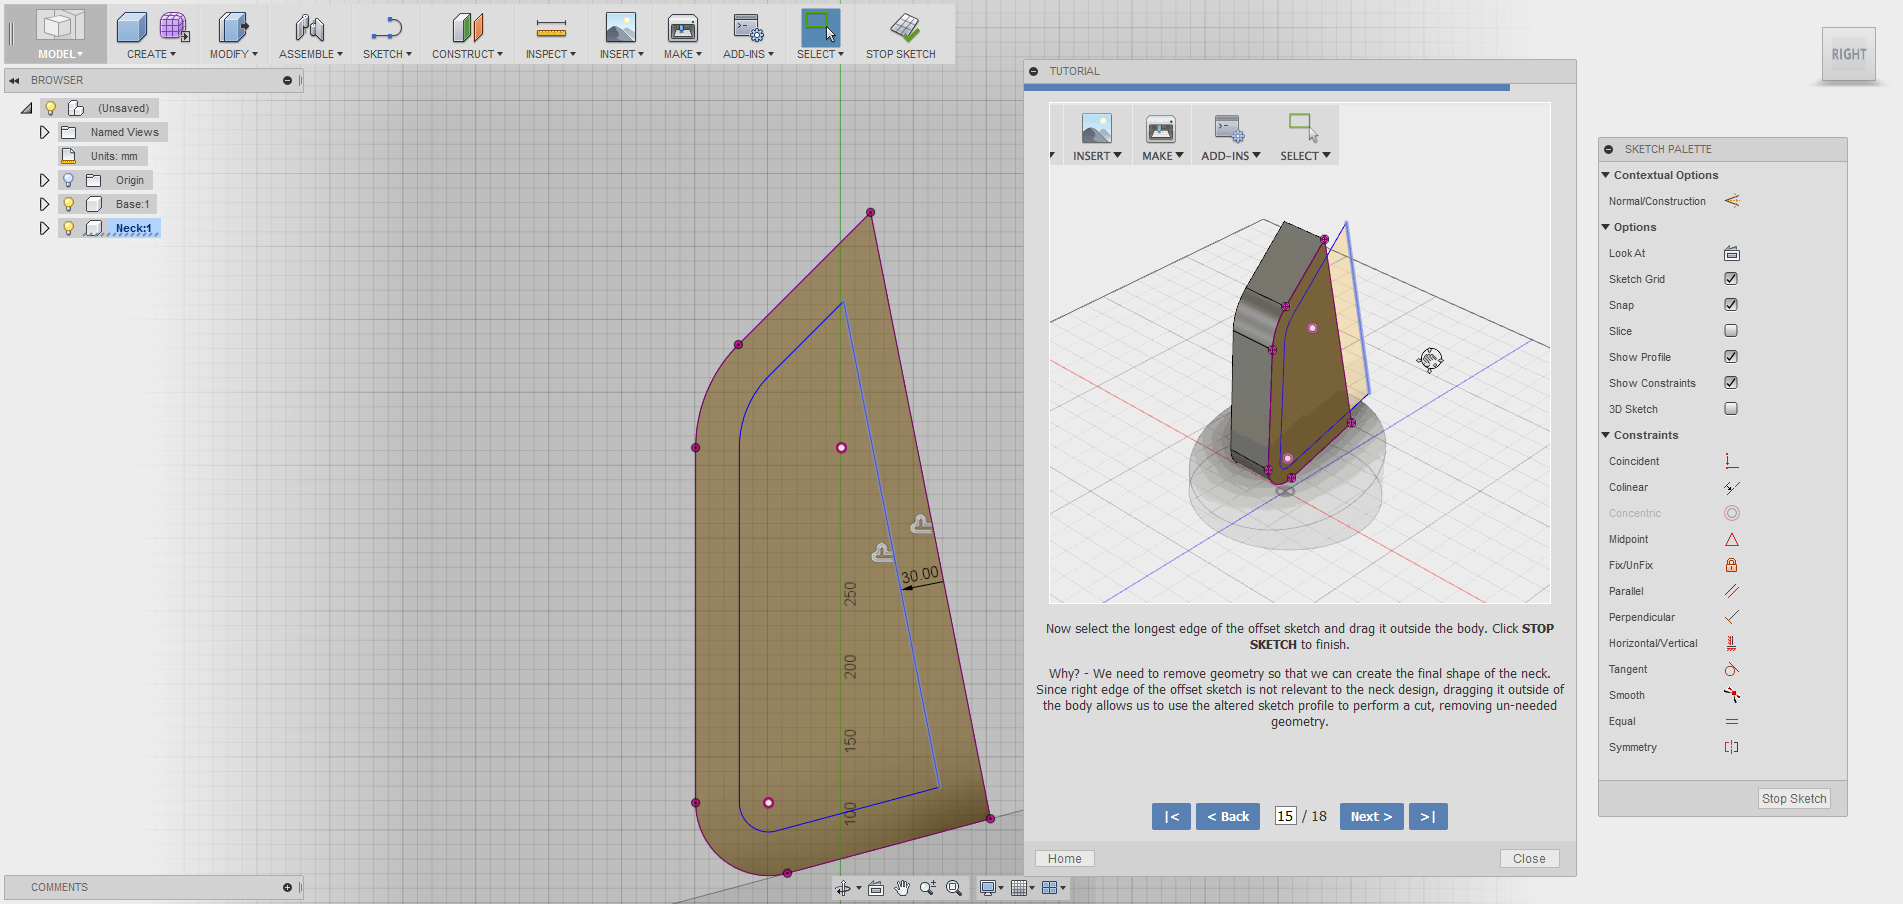Toggle Neck:1 visibility lightbulb
The image size is (1903, 904).
coord(67,228)
